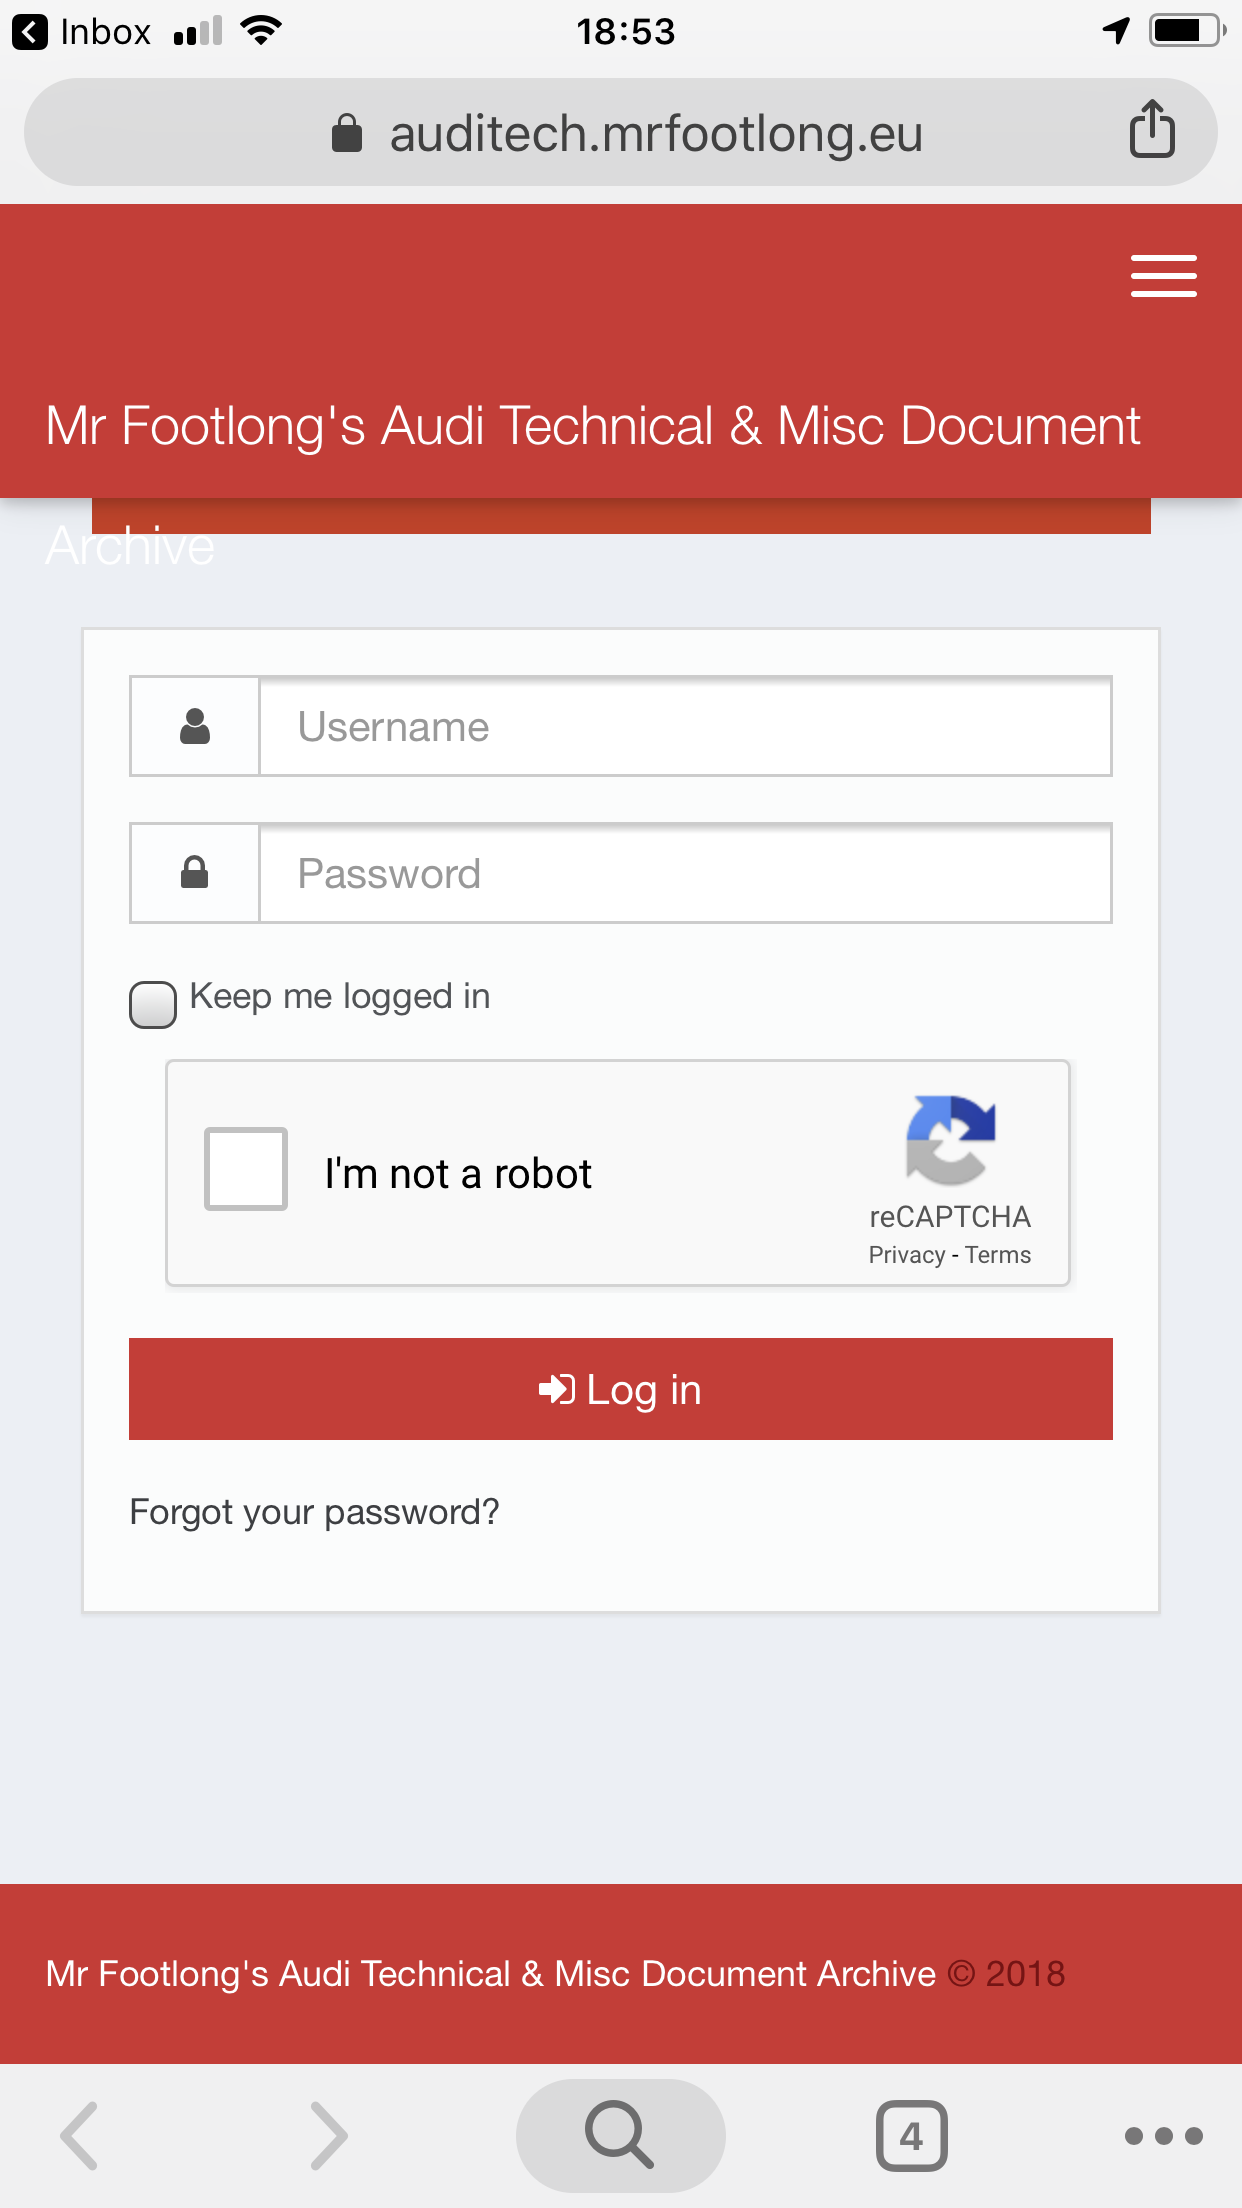Tap the browser search magnifier button
This screenshot has height=2208, width=1242.
coord(620,2135)
